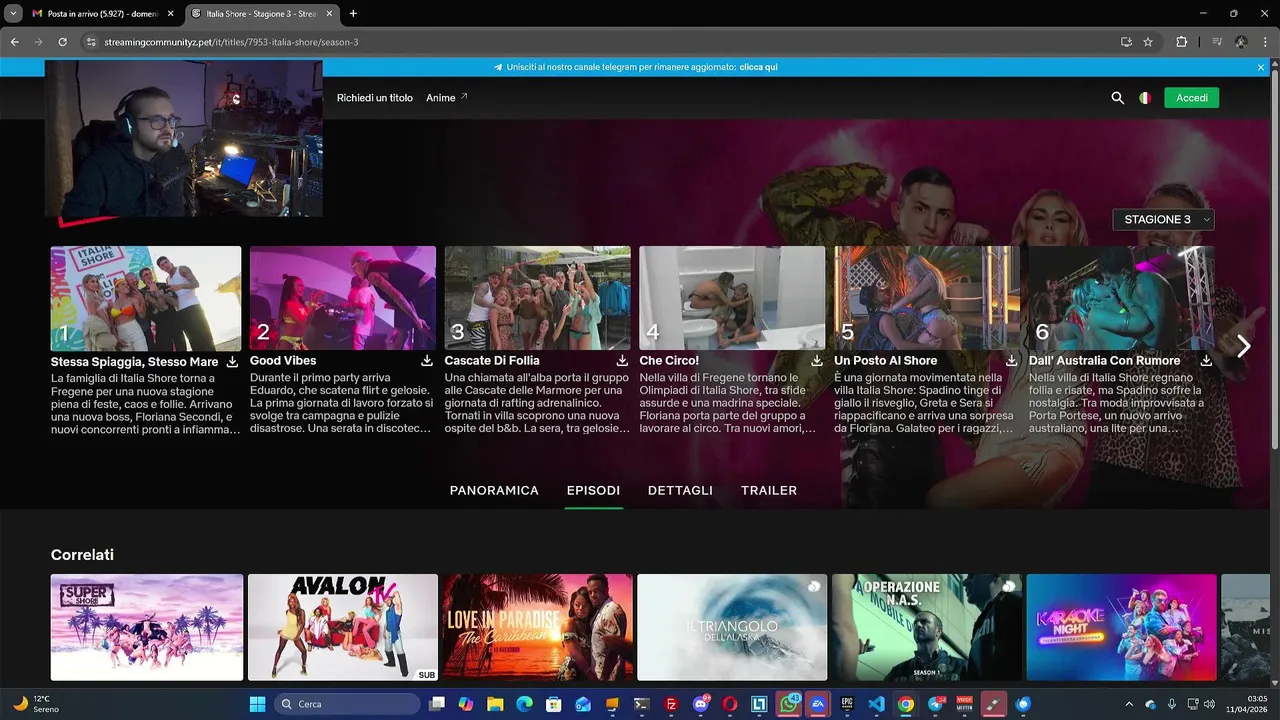Image resolution: width=1280 pixels, height=720 pixels.
Task: Open the weather widget 12°C Sereno
Action: click(x=36, y=704)
